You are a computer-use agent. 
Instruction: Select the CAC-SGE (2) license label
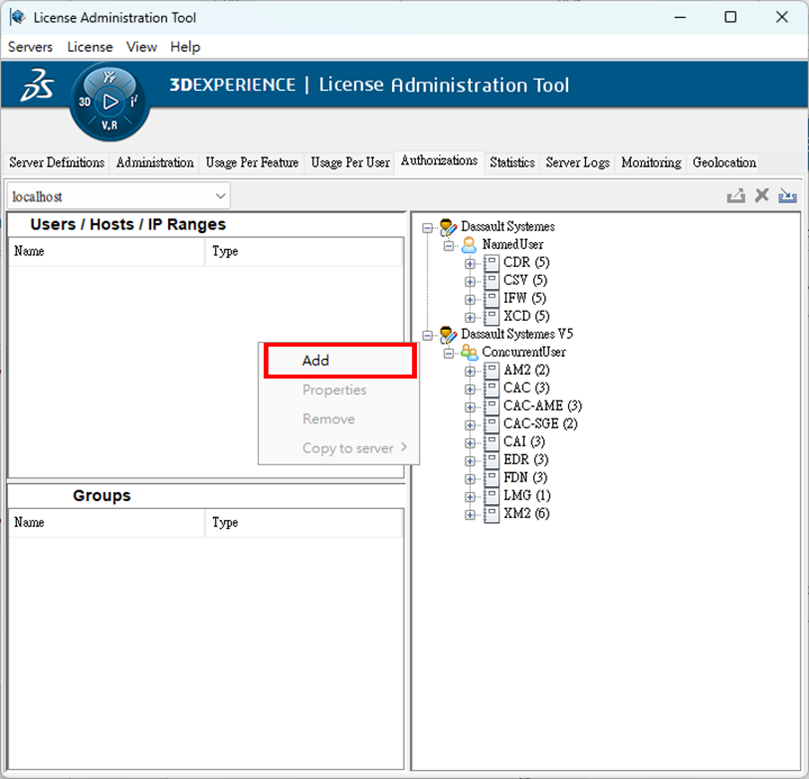point(540,424)
